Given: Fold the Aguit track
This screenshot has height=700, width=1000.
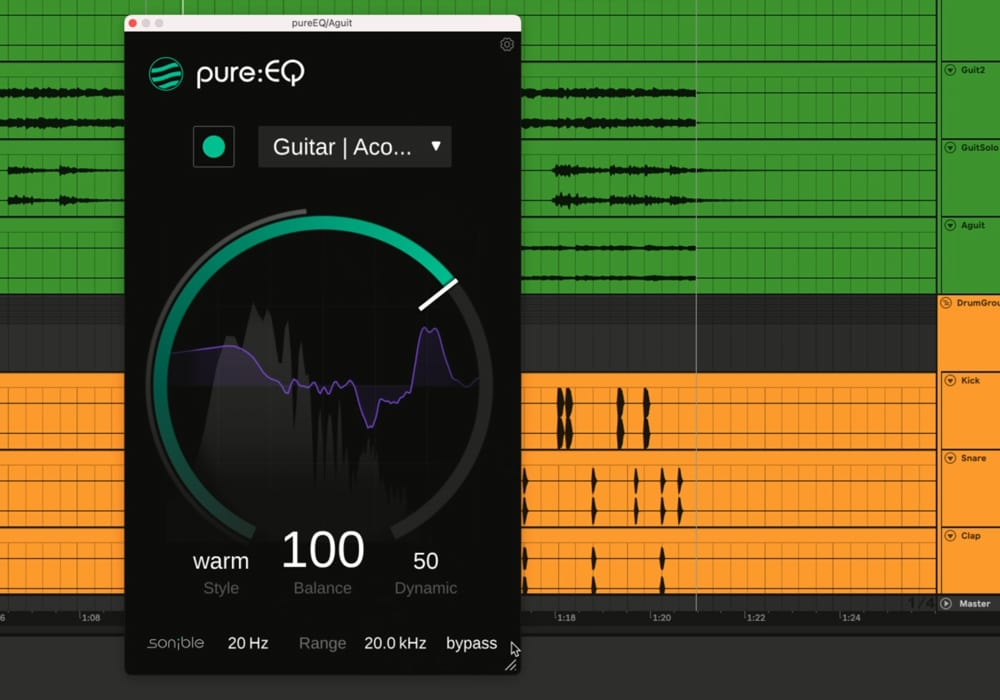Looking at the screenshot, I should 950,225.
